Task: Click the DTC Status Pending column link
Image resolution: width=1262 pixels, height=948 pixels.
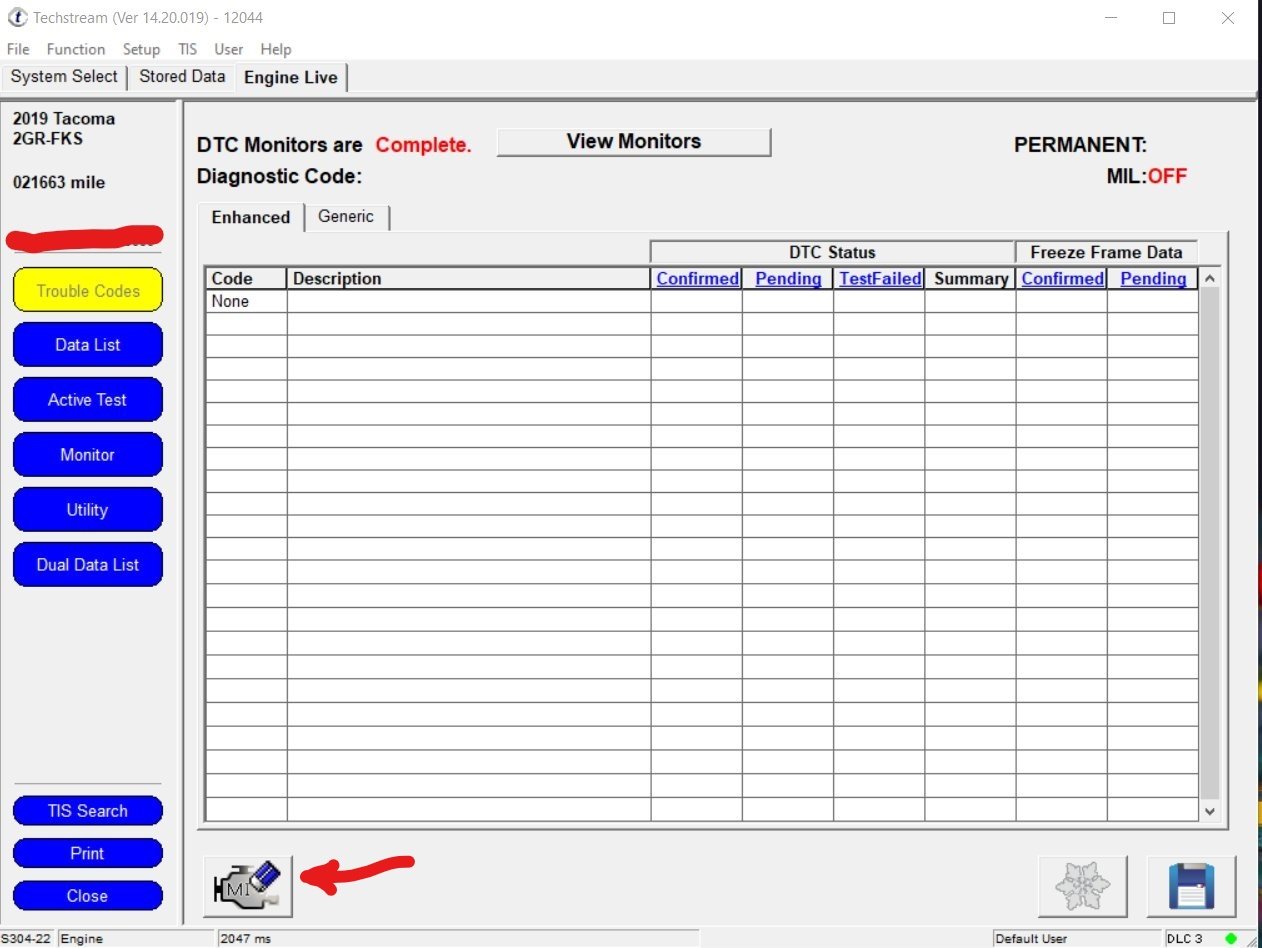Action: pos(788,279)
